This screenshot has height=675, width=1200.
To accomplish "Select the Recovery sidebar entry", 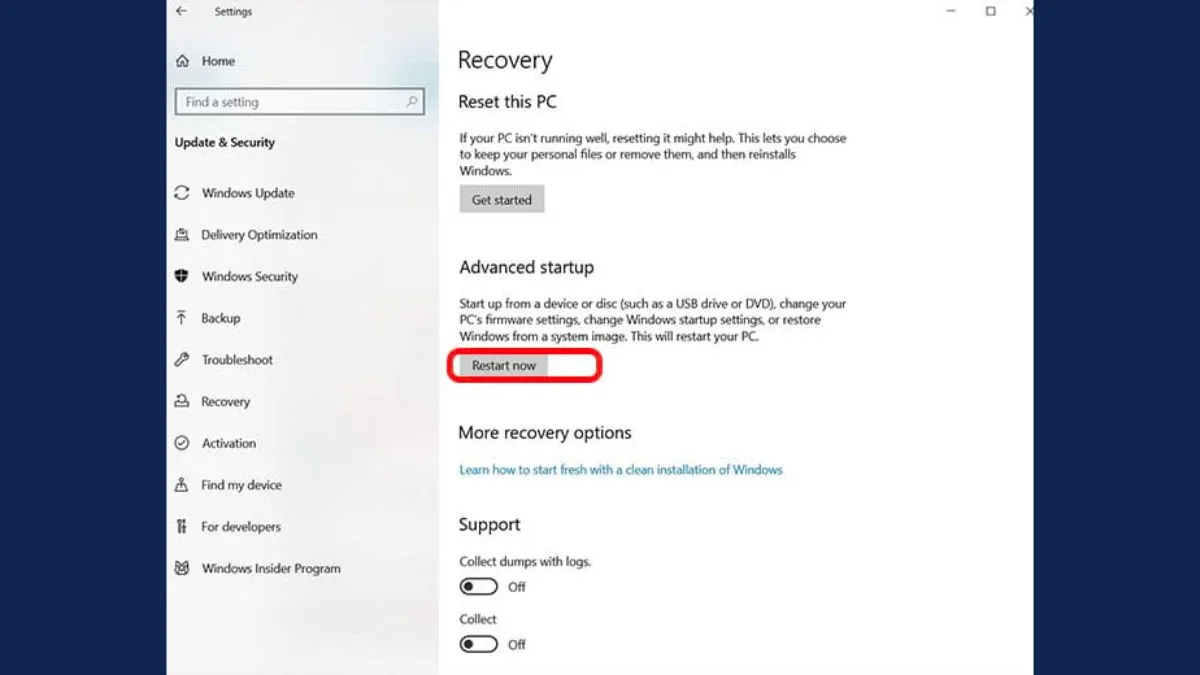I will (224, 401).
